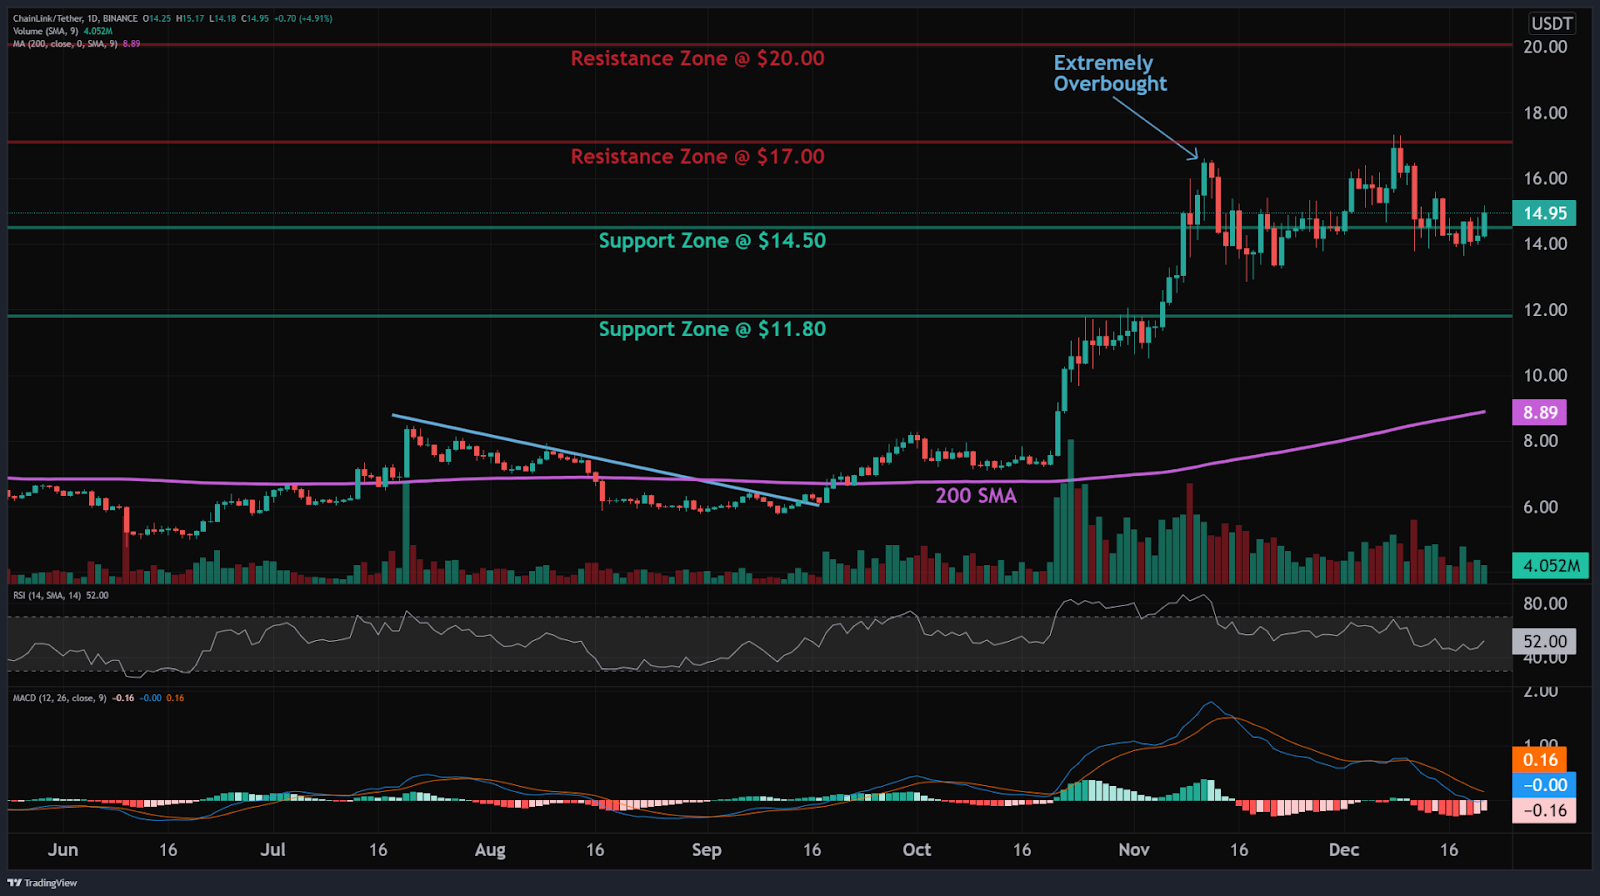Select the MA 200 indicator legend
The height and width of the screenshot is (896, 1600).
(x=76, y=44)
